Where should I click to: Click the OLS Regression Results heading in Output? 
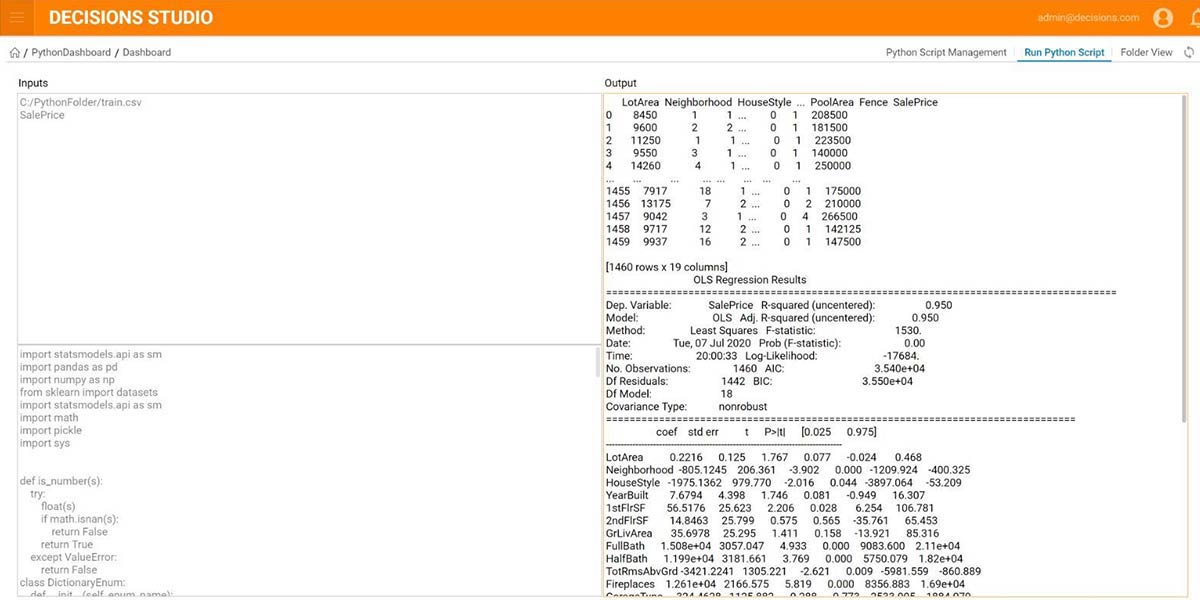click(749, 280)
